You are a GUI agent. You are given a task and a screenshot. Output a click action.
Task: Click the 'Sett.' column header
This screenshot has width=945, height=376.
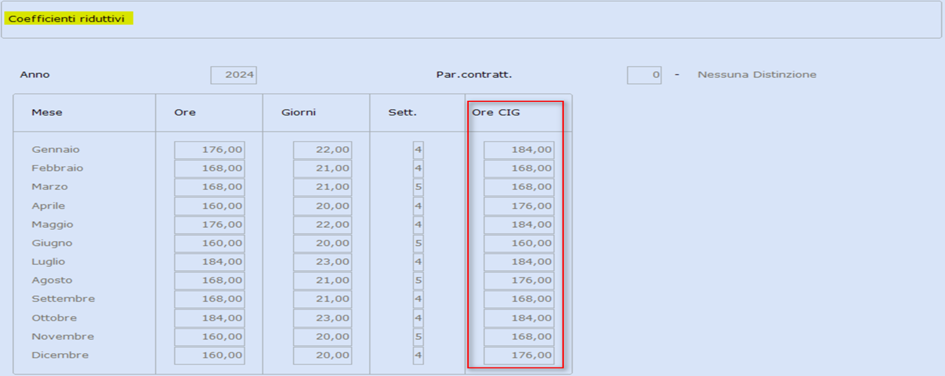pyautogui.click(x=403, y=113)
